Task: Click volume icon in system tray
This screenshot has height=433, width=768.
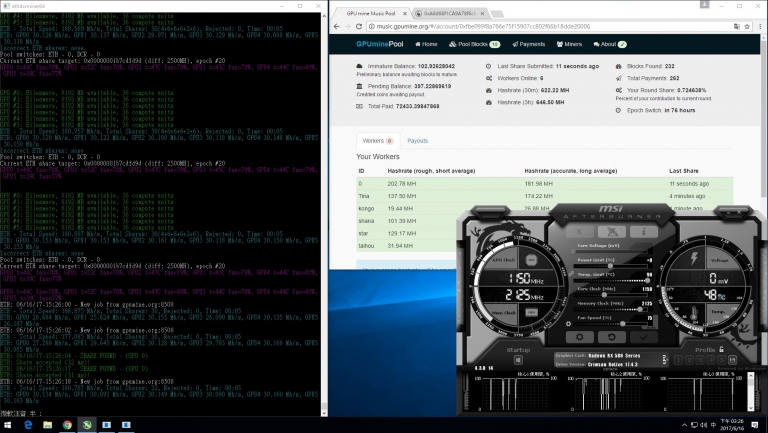Action: [704, 425]
